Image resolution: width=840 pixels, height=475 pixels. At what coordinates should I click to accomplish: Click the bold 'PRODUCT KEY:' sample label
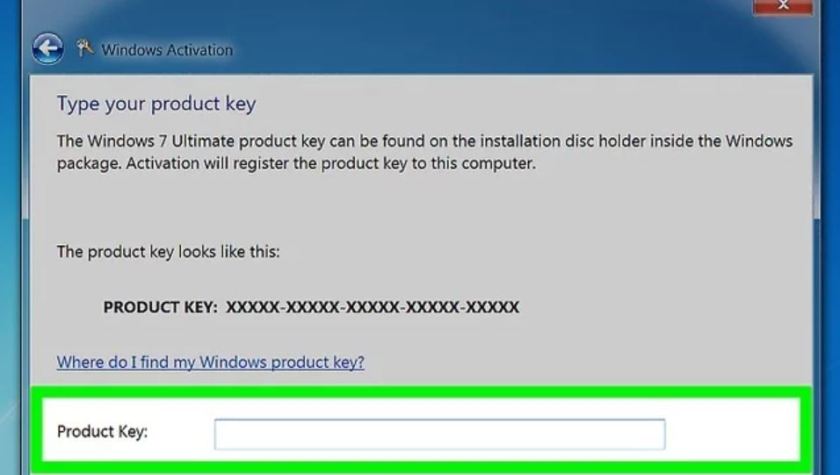pyautogui.click(x=160, y=307)
